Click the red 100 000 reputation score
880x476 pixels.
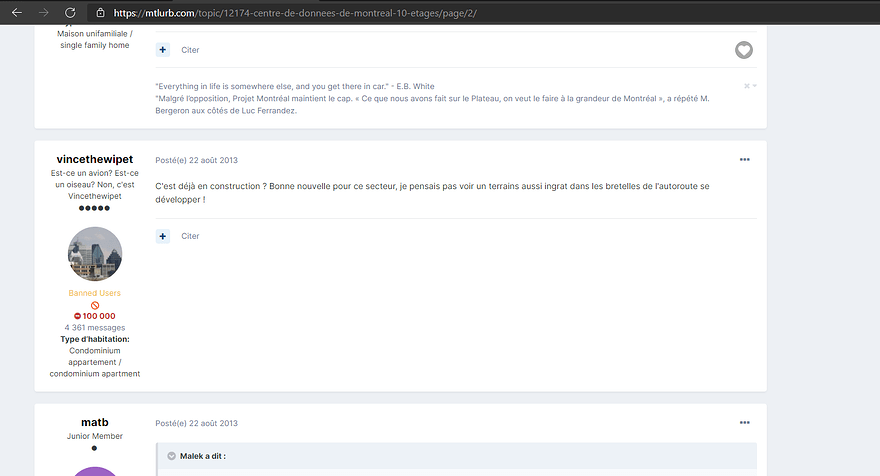95,316
